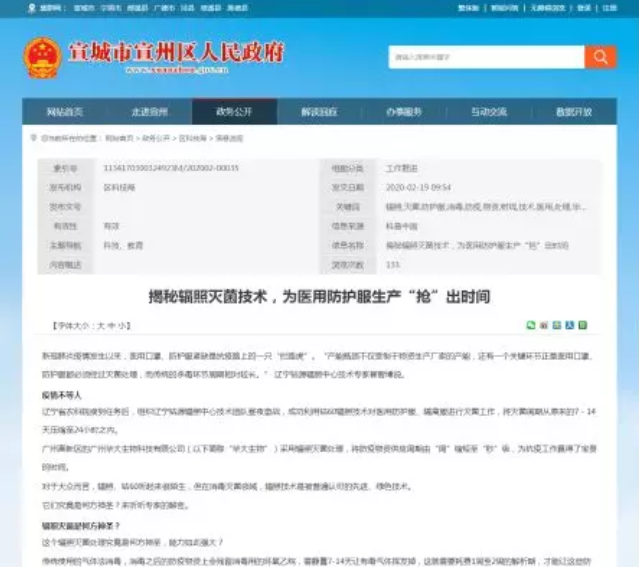Screen dimensions: 639x568
Task: Open the 网站首页 navigation tab
Action: pyautogui.click(x=64, y=111)
